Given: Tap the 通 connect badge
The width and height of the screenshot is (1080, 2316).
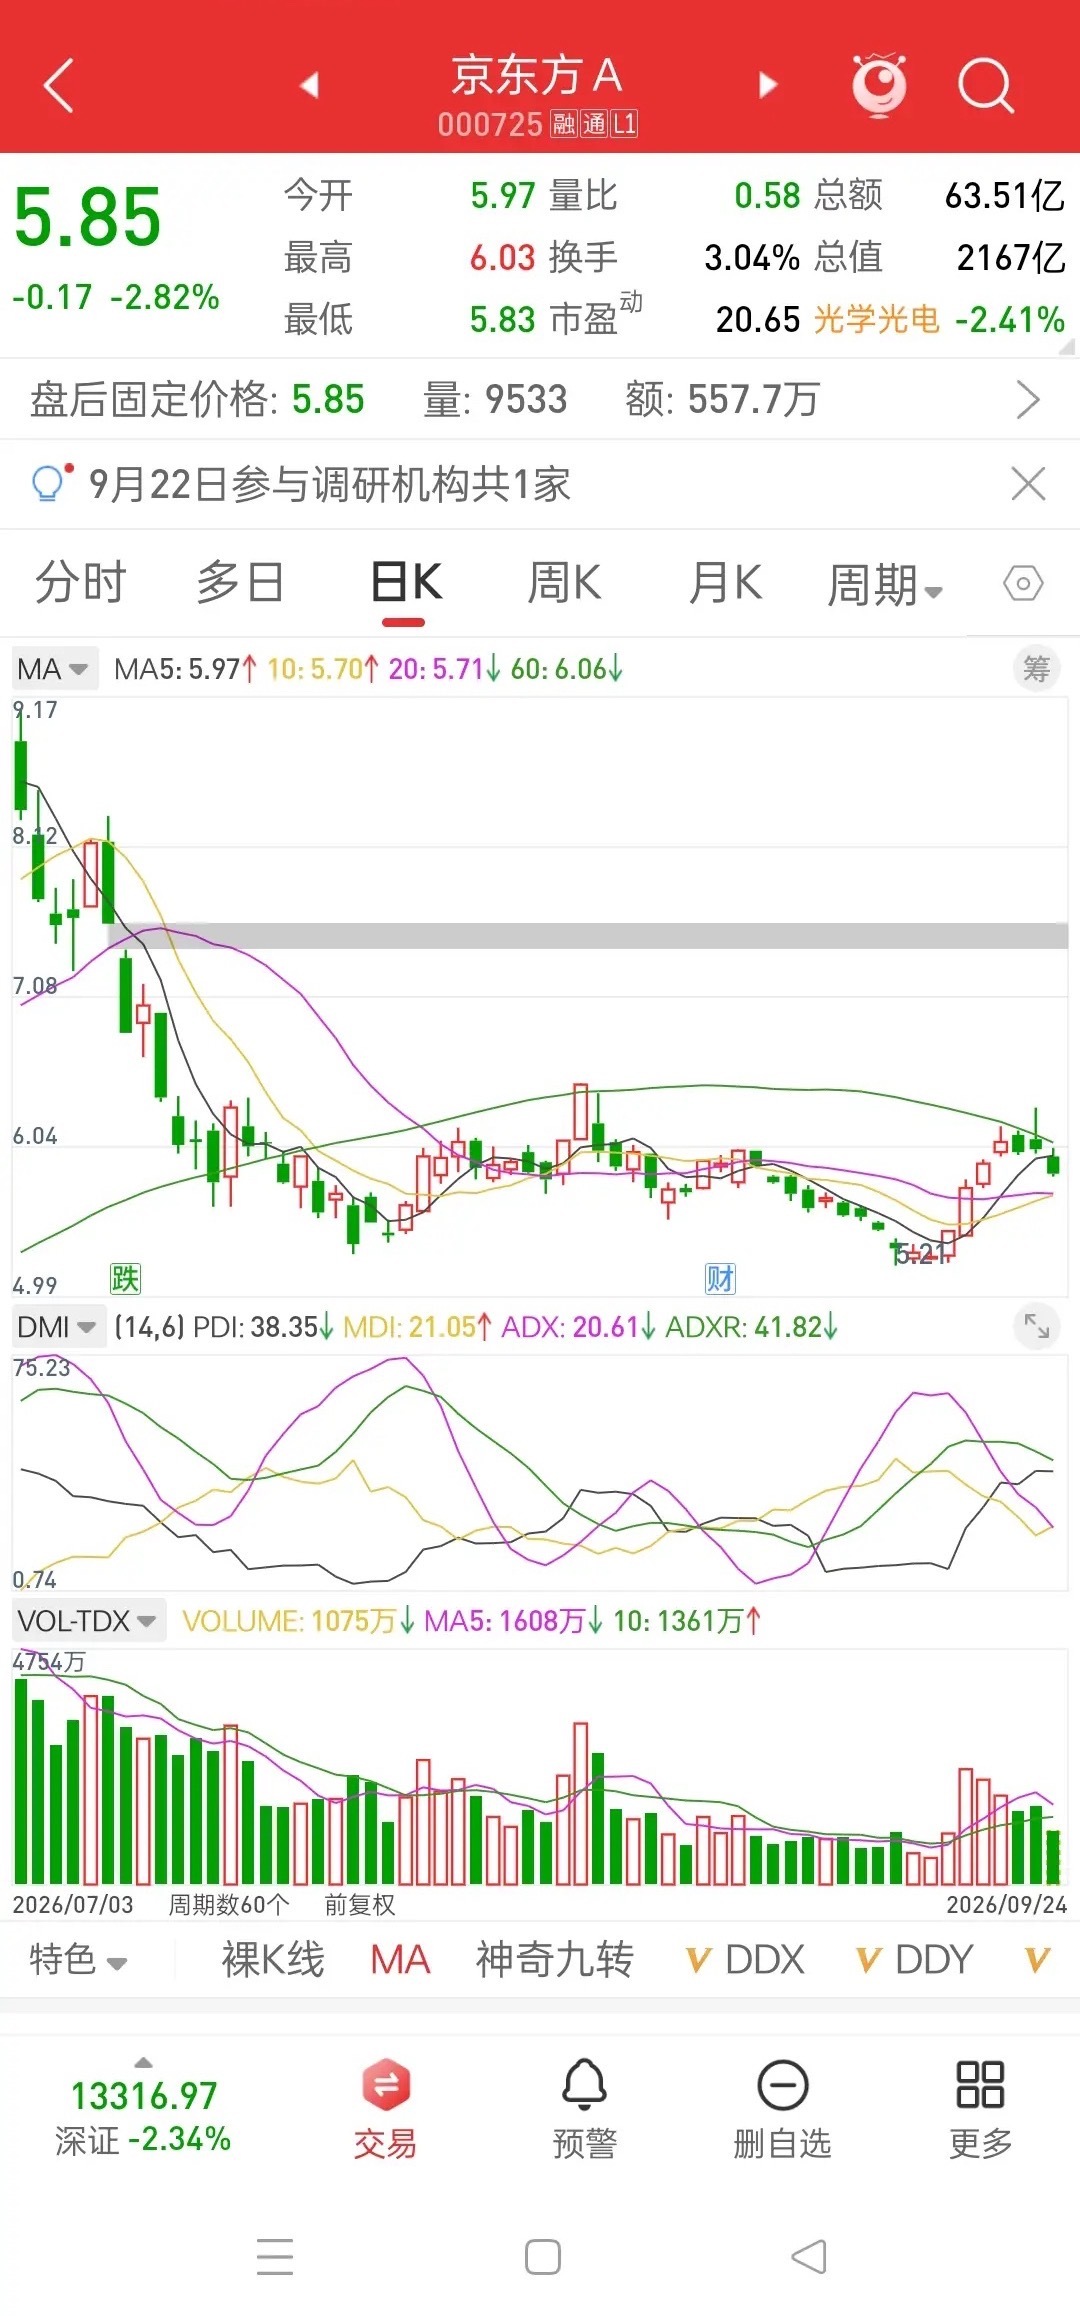Looking at the screenshot, I should pyautogui.click(x=594, y=124).
